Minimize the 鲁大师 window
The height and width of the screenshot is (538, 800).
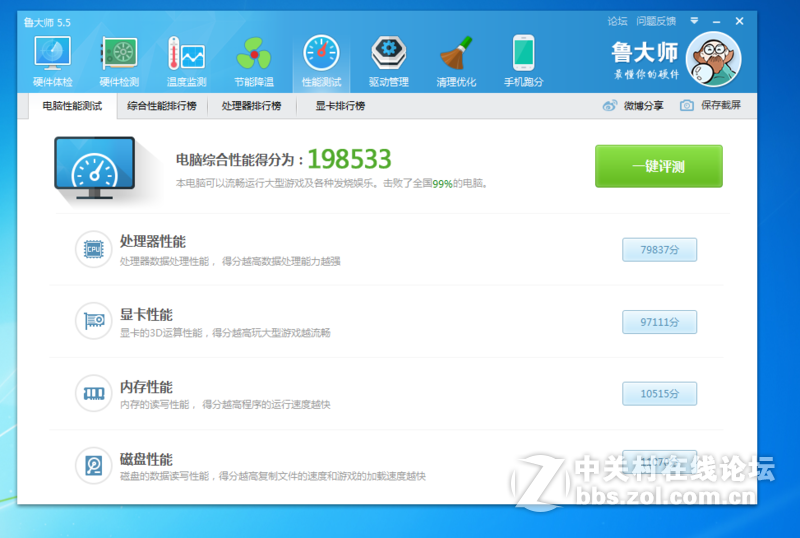click(x=716, y=21)
